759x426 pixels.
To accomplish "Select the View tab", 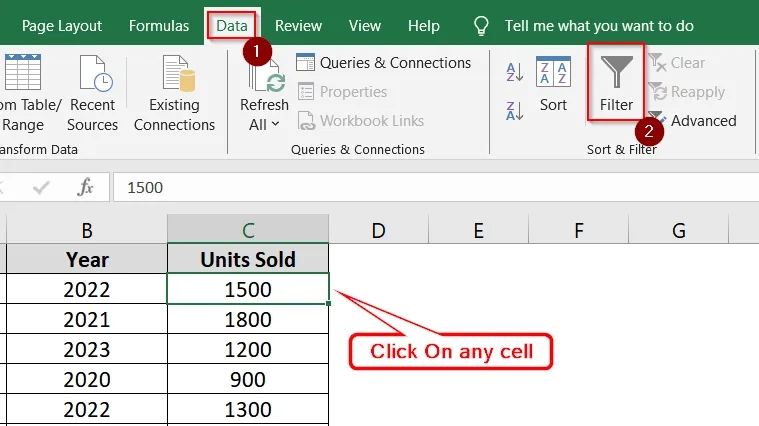I will (364, 26).
